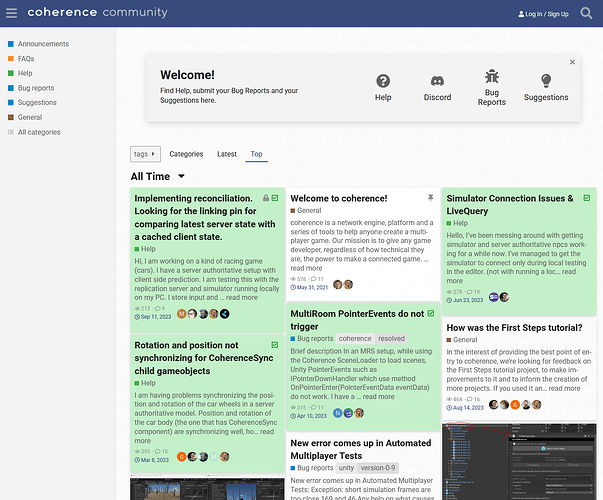This screenshot has height=500, width=603.
Task: Click the Jun 23, 2023 date link
Action: coord(465,300)
